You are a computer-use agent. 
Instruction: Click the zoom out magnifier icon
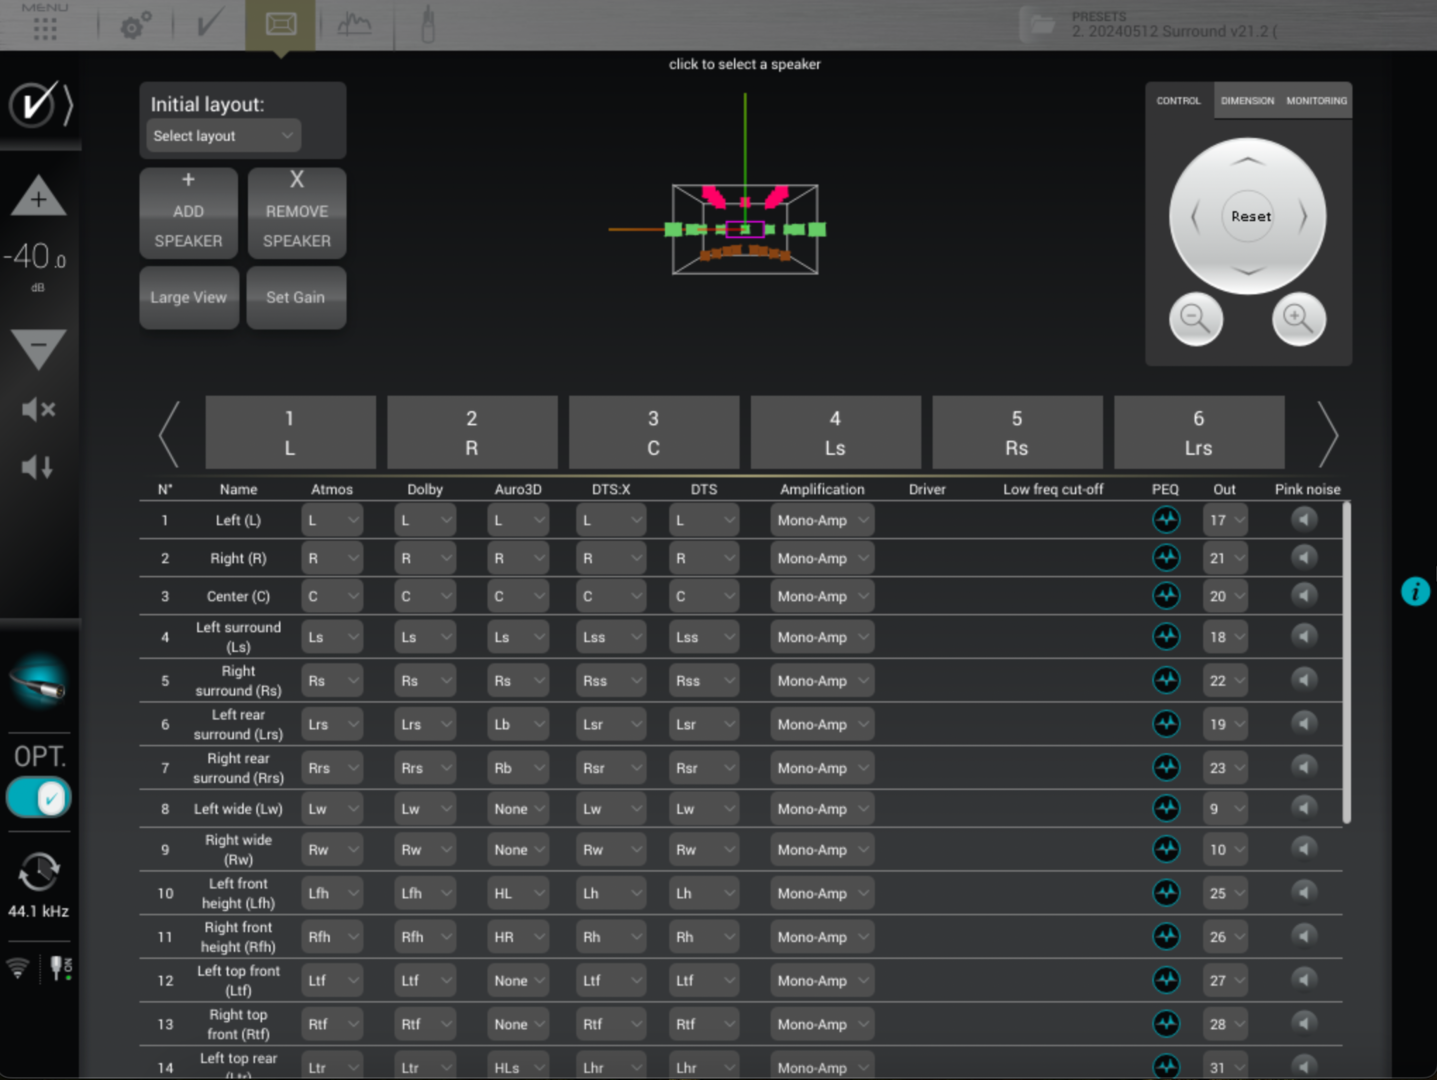click(x=1195, y=319)
